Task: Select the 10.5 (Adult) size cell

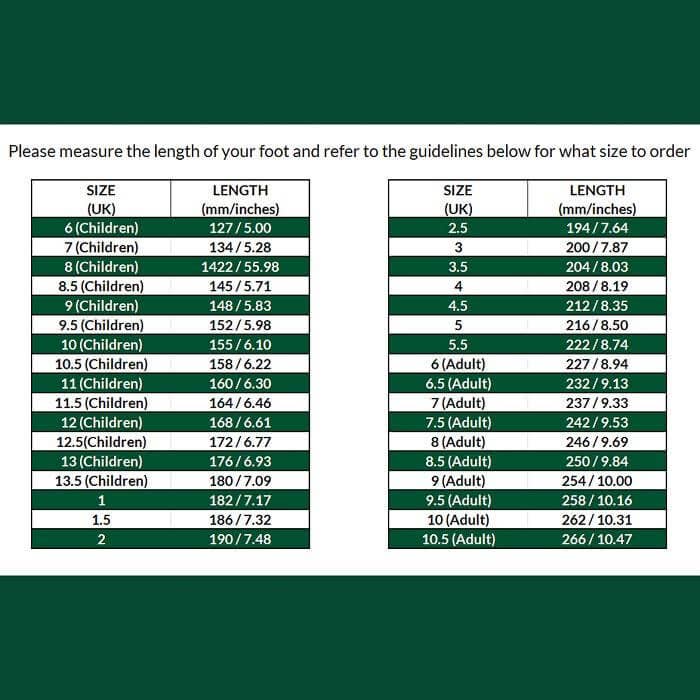Action: point(457,539)
